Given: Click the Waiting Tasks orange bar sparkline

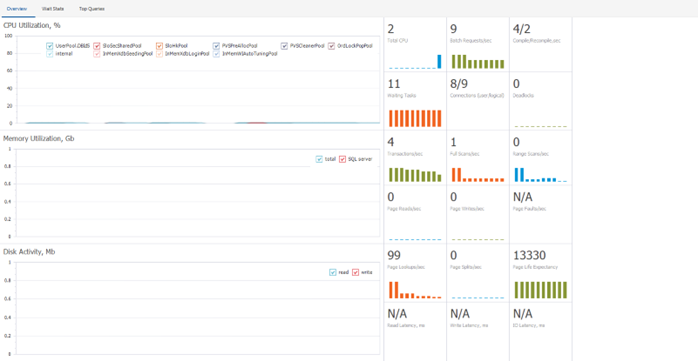Looking at the screenshot, I should point(415,118).
